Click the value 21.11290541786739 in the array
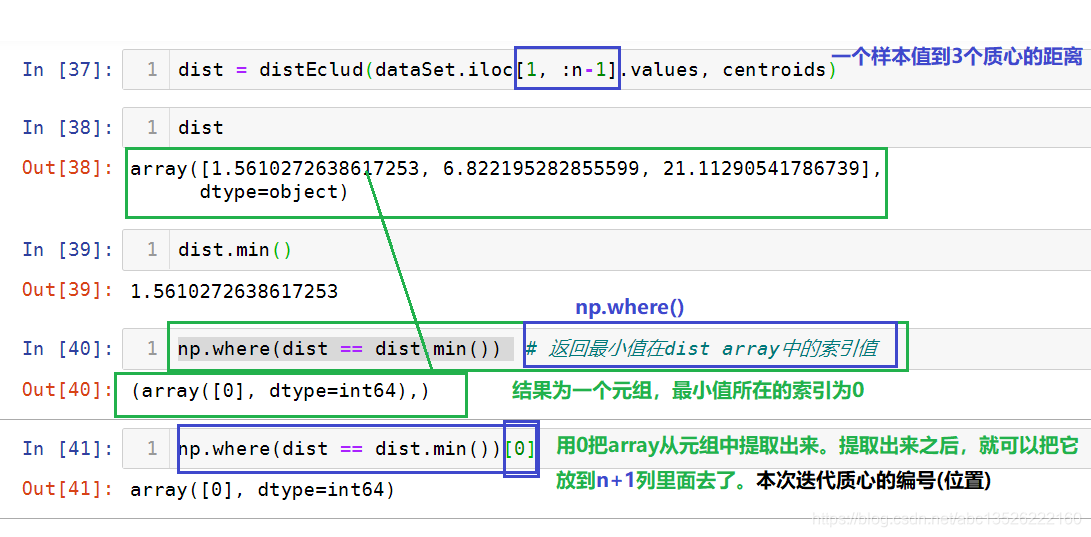 pos(760,168)
